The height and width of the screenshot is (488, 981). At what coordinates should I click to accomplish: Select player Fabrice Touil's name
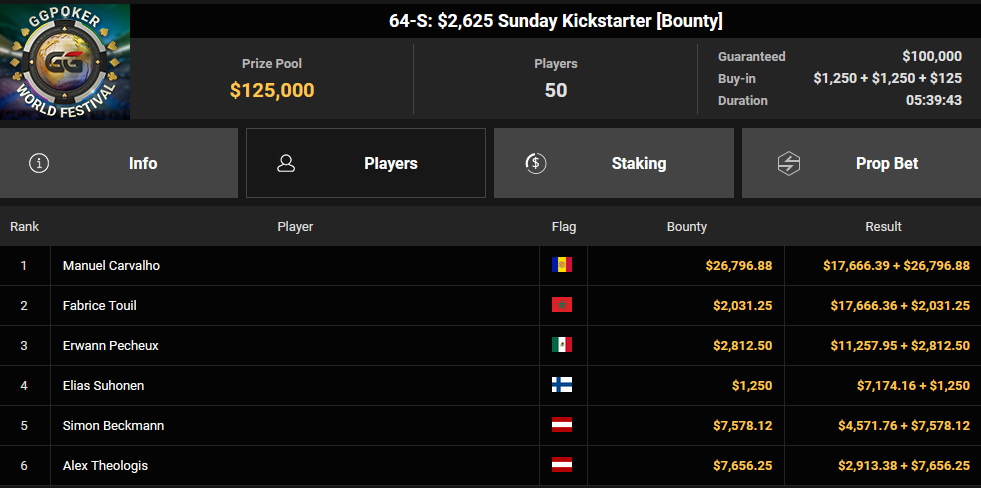99,306
